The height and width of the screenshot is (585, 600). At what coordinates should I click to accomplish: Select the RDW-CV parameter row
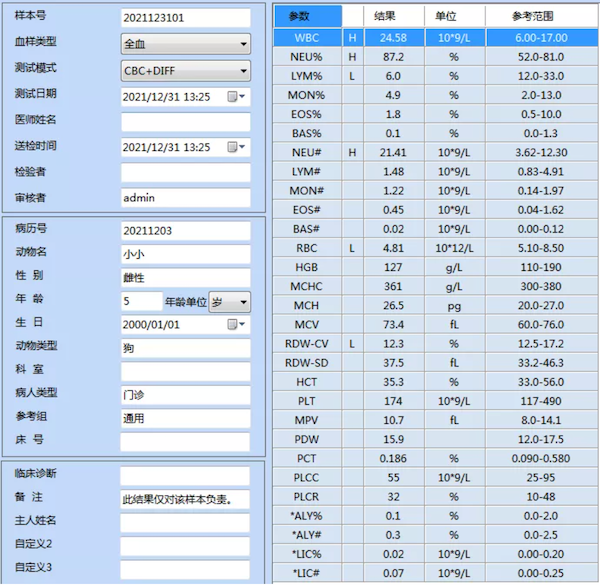tap(435, 344)
